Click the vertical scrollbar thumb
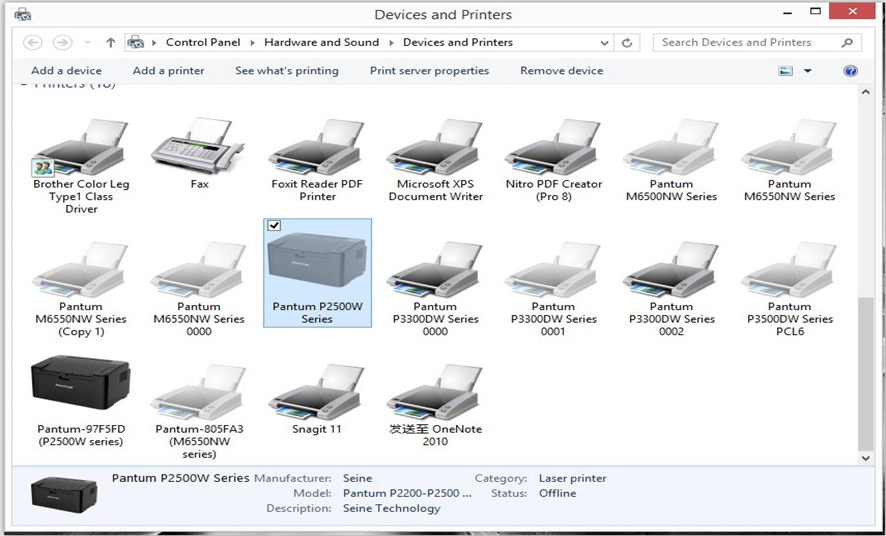The image size is (886, 536). click(866, 374)
